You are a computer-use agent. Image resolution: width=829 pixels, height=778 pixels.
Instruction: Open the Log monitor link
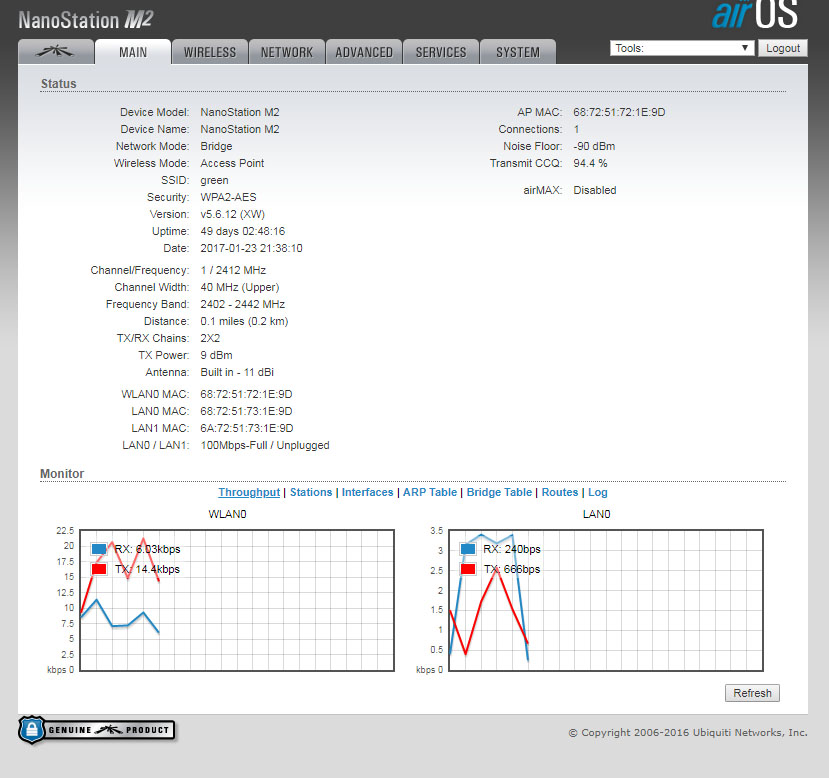pos(597,492)
